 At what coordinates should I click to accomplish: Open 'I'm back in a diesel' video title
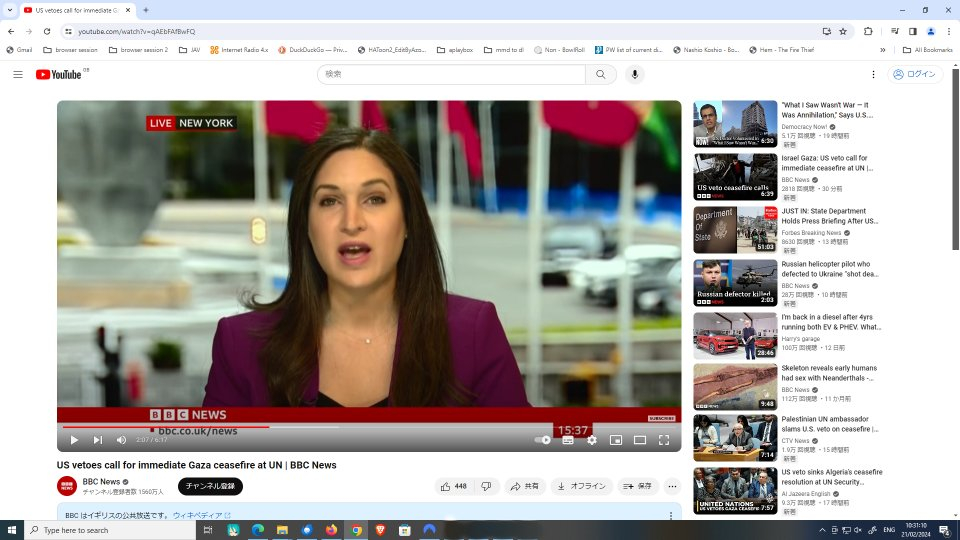pyautogui.click(x=831, y=322)
